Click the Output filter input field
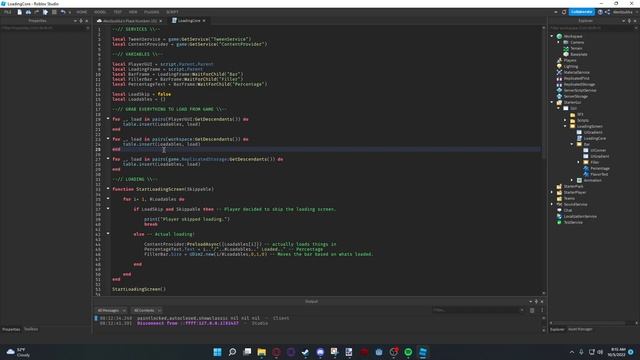The width and height of the screenshot is (640, 360). click(x=478, y=310)
